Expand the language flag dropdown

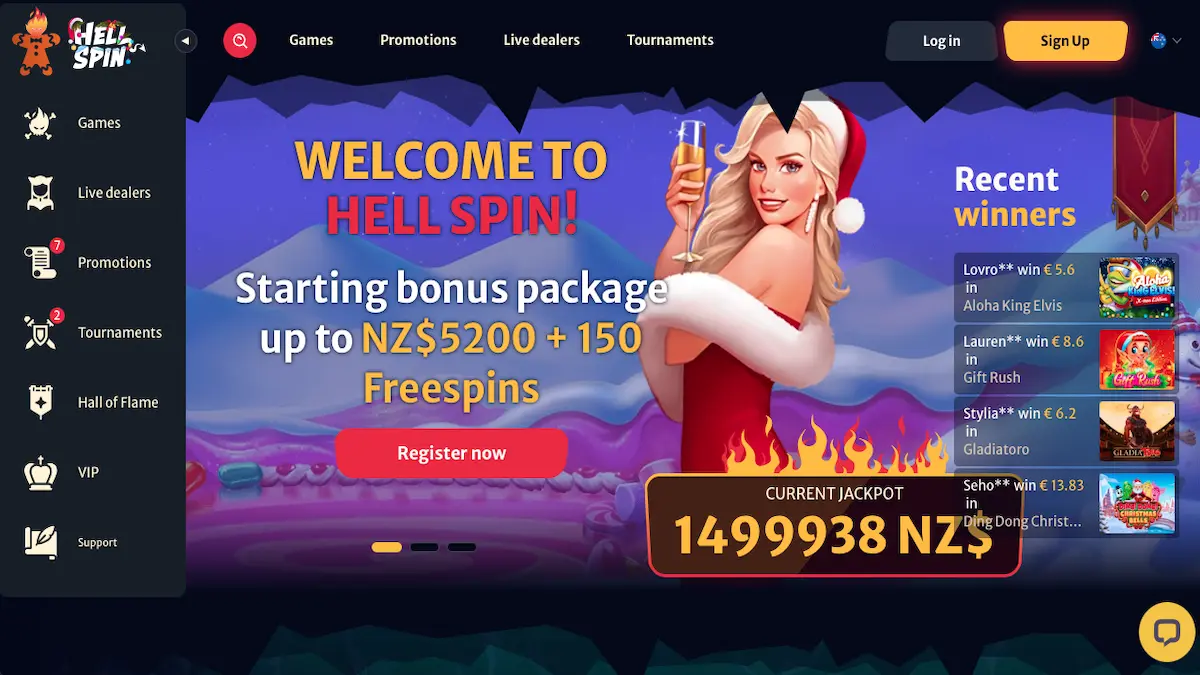(x=1166, y=41)
